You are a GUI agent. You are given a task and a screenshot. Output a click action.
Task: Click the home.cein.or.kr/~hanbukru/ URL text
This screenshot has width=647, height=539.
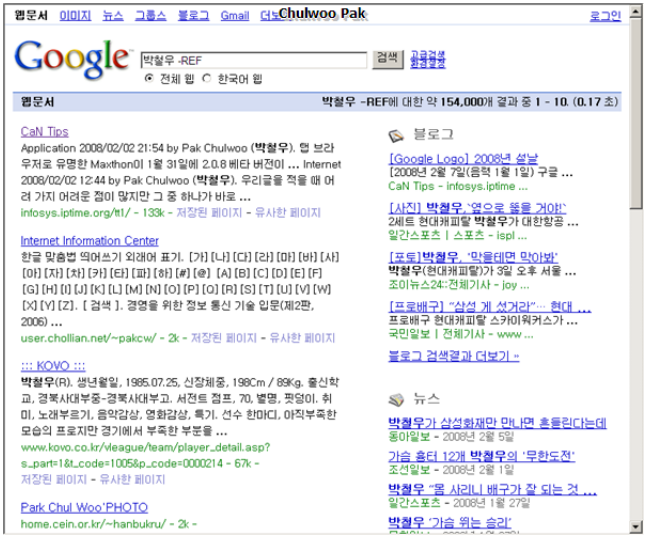[x=94, y=524]
